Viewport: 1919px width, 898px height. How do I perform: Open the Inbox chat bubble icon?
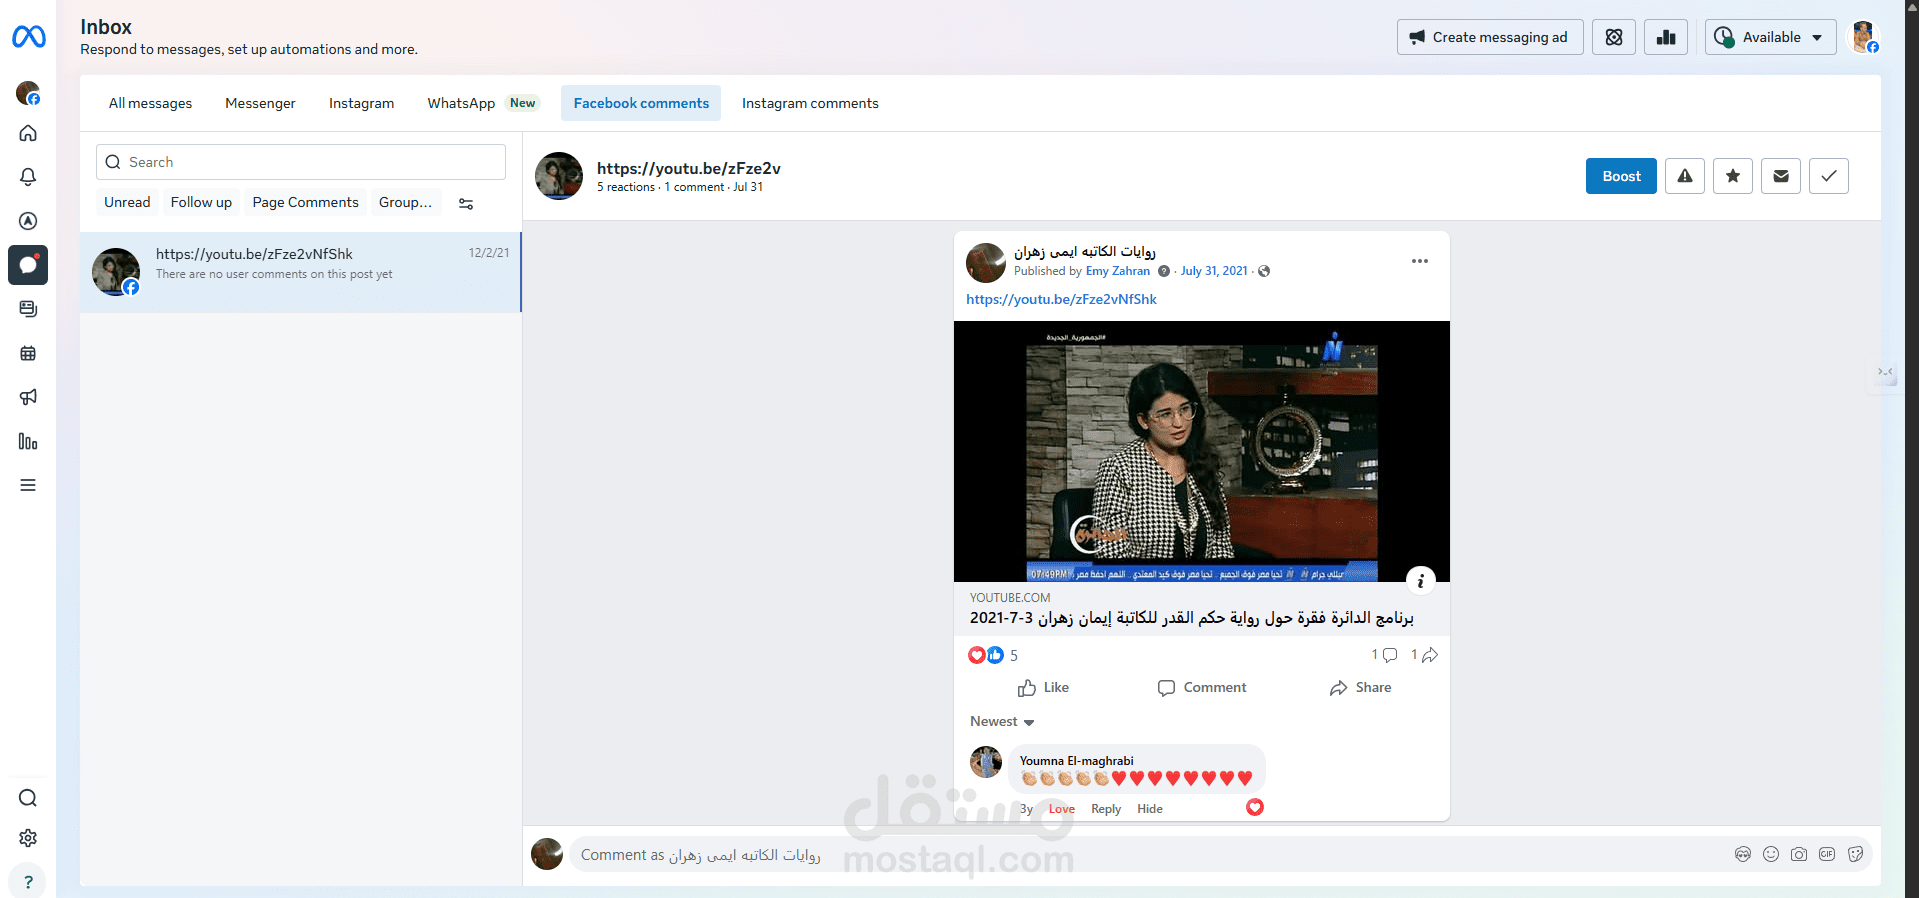click(28, 265)
